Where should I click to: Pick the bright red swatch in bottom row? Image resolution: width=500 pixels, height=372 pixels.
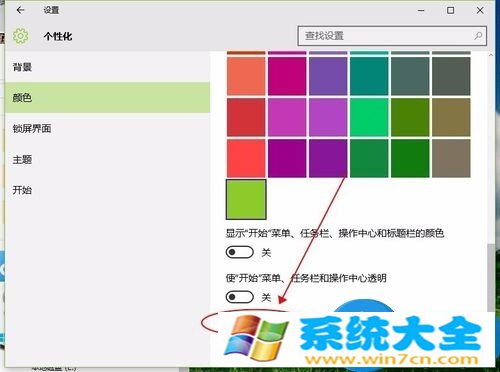click(246, 158)
